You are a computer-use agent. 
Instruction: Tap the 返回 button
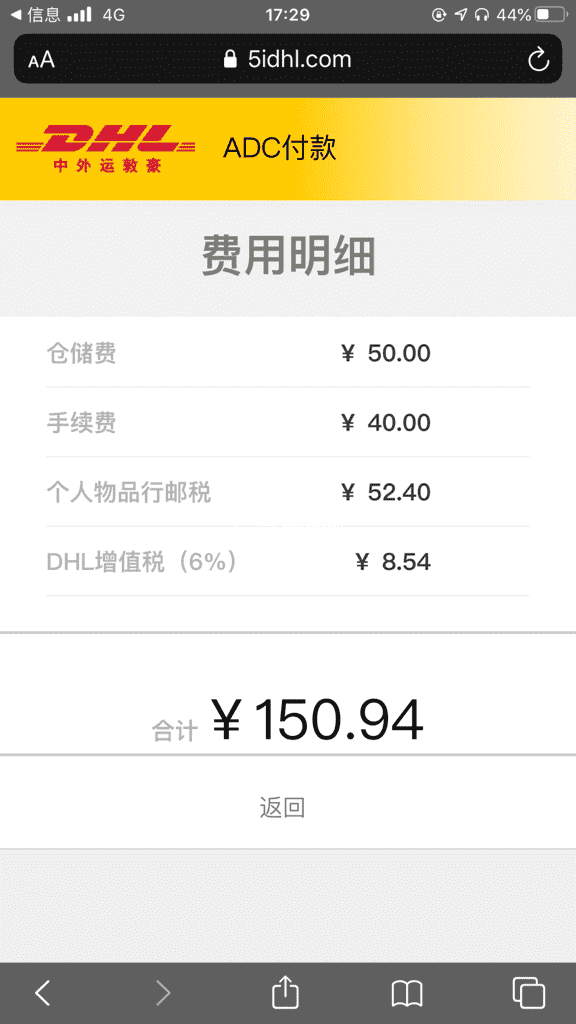click(x=282, y=808)
